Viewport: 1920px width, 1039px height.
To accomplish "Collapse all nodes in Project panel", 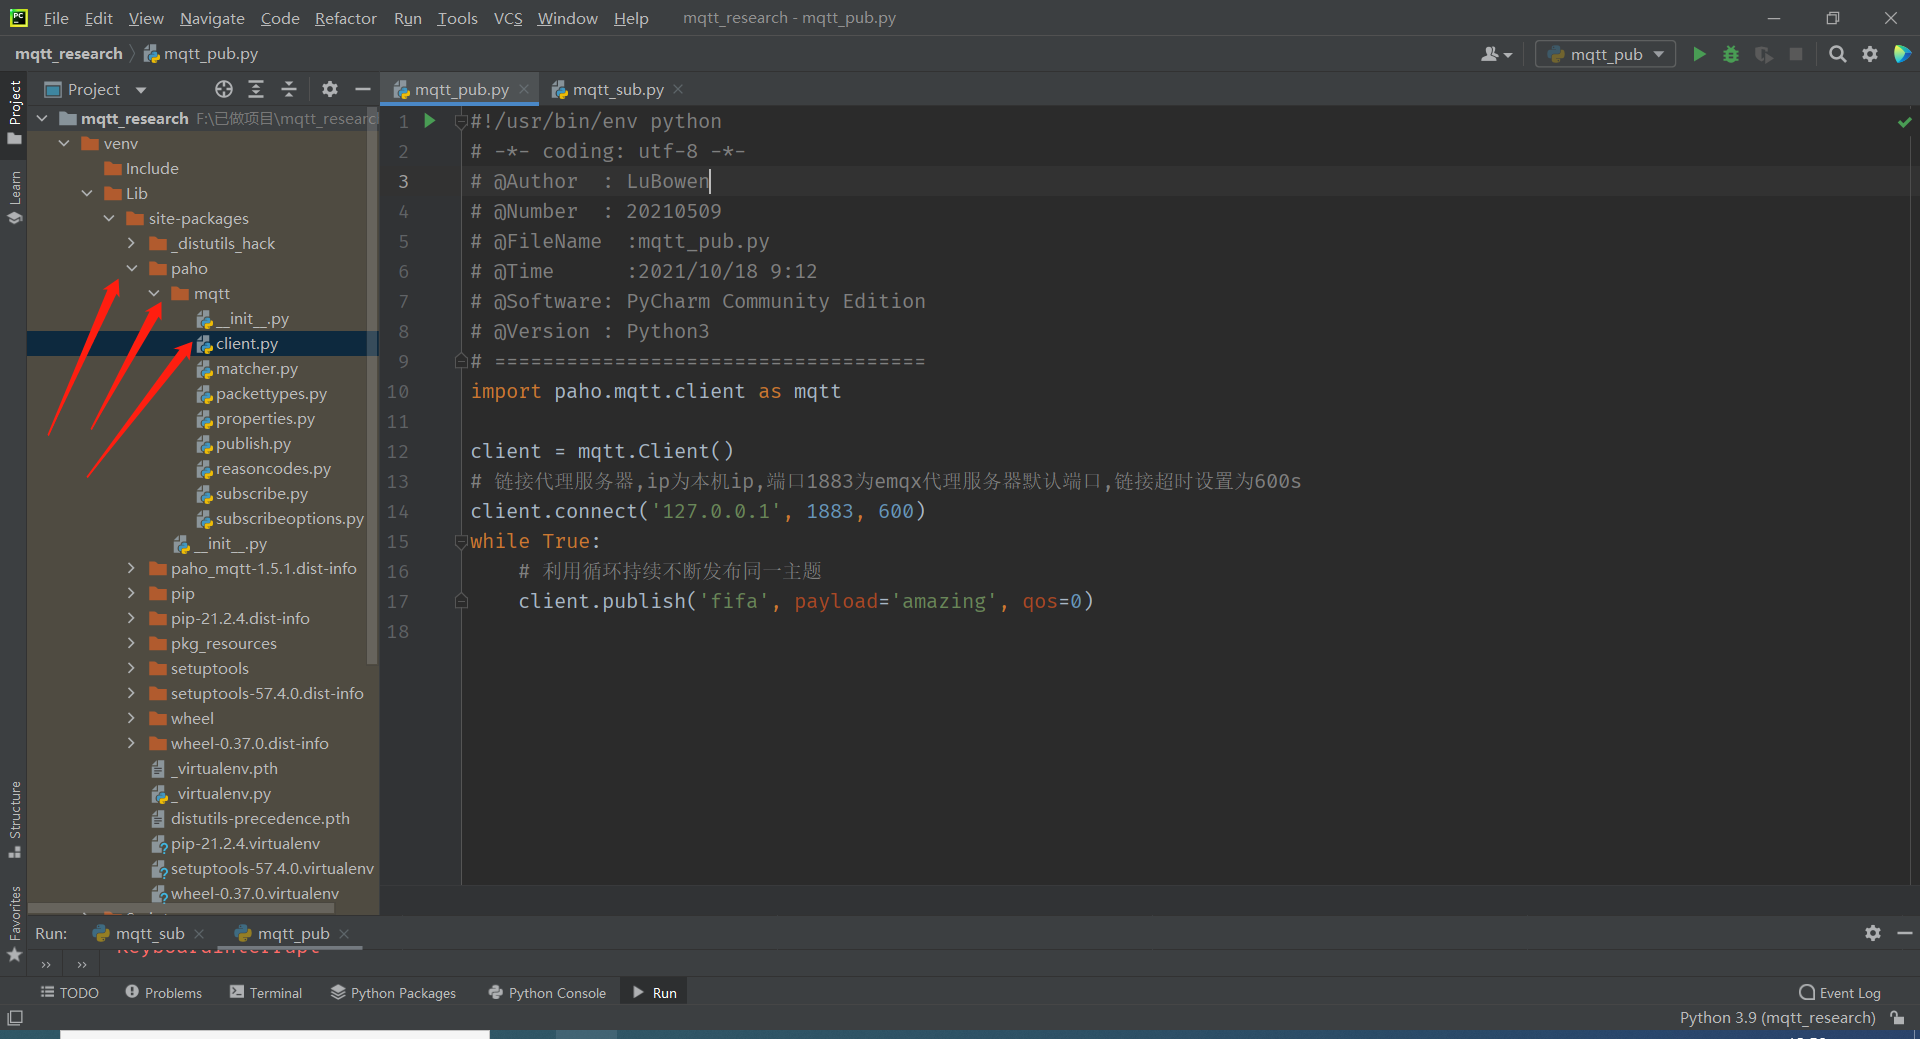I will coord(289,89).
